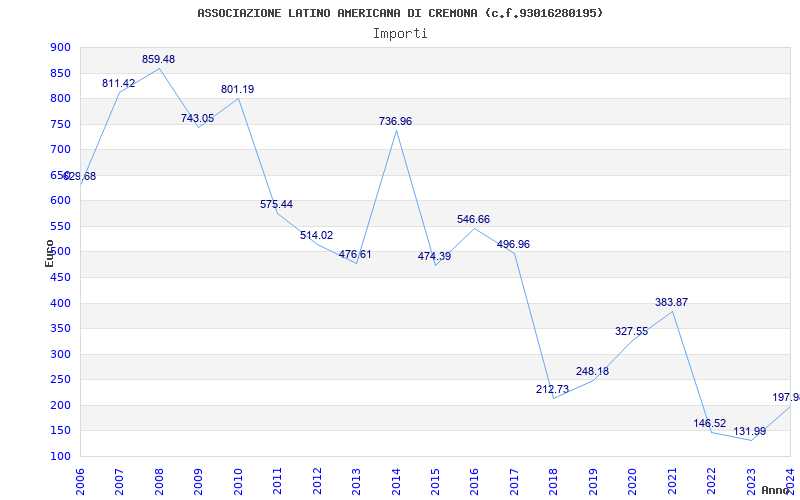Click the 900 Euro axis tick label
Viewport: 800px width, 500px height.
pyautogui.click(x=60, y=47)
